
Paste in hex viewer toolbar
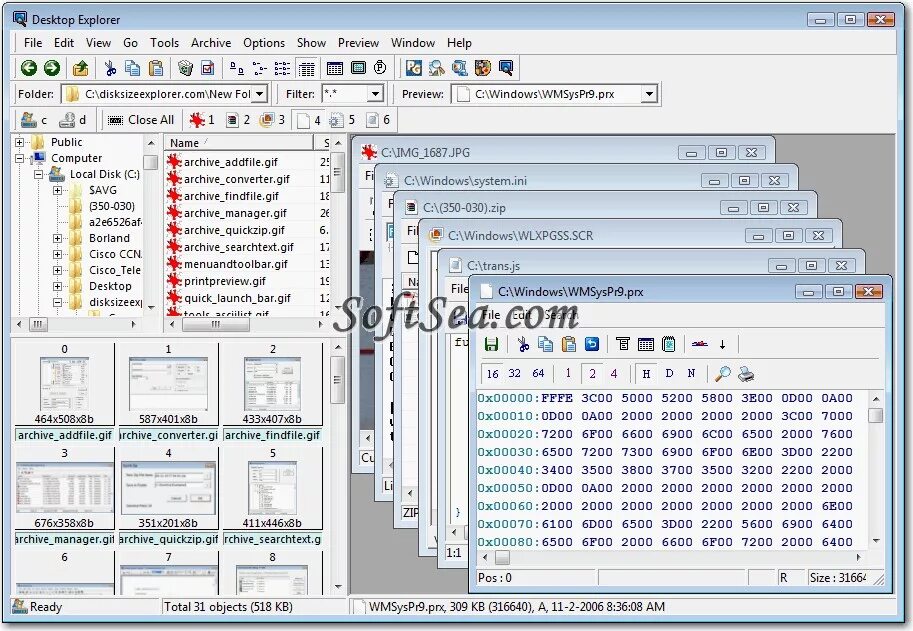[569, 344]
